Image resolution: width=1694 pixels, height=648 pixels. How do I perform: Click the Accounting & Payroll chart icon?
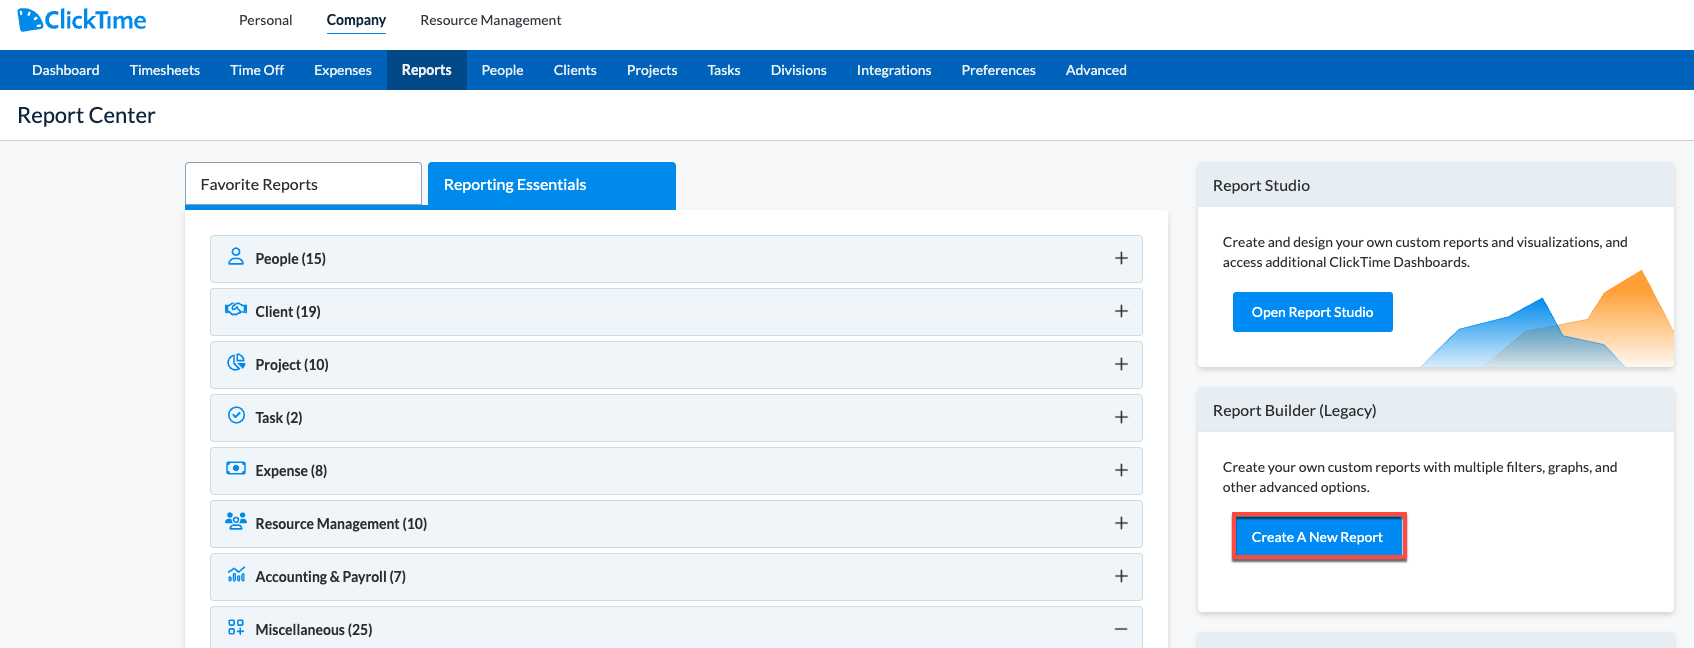tap(236, 575)
